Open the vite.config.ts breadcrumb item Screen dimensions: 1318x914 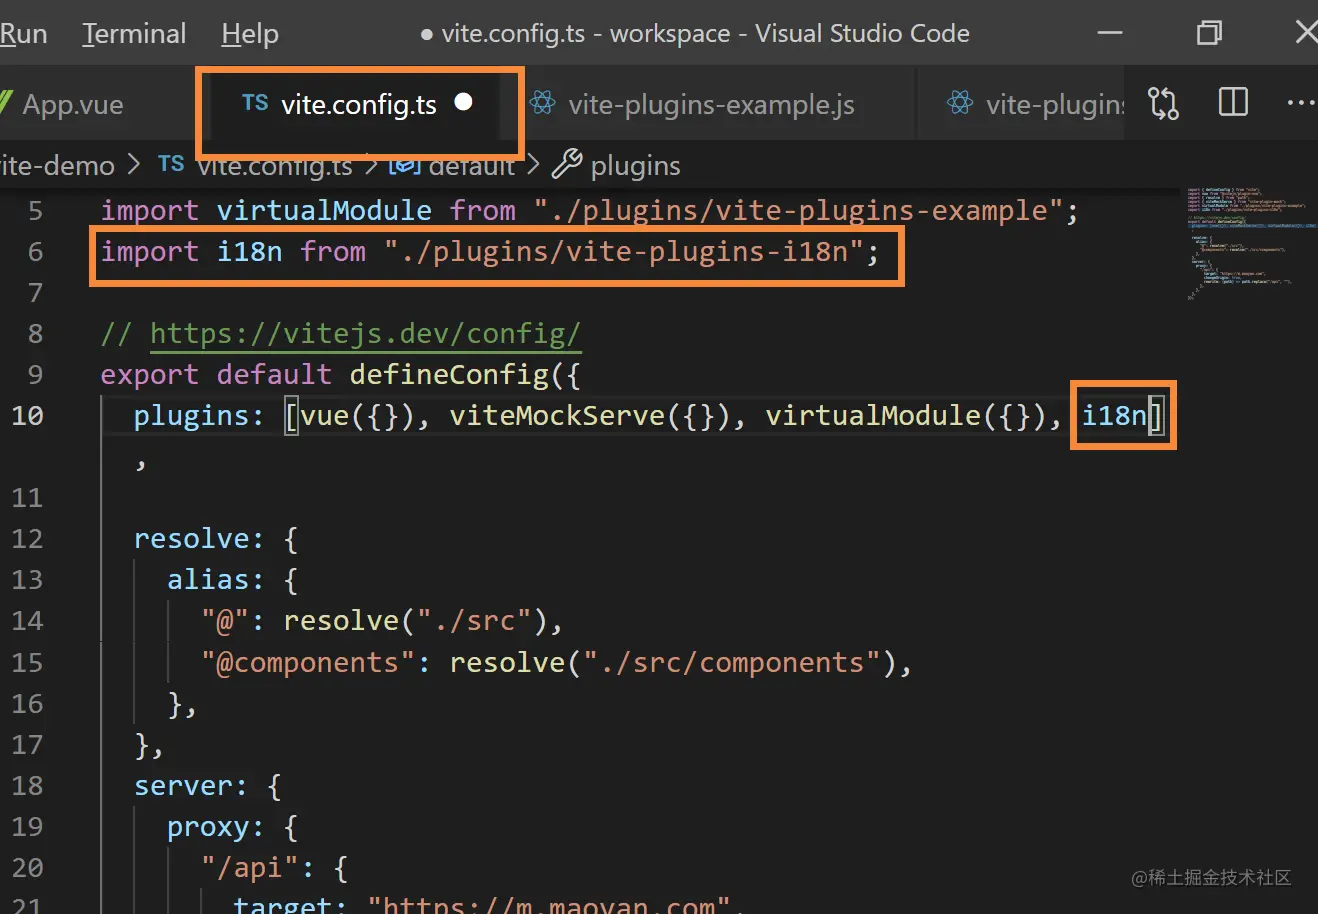pos(275,165)
